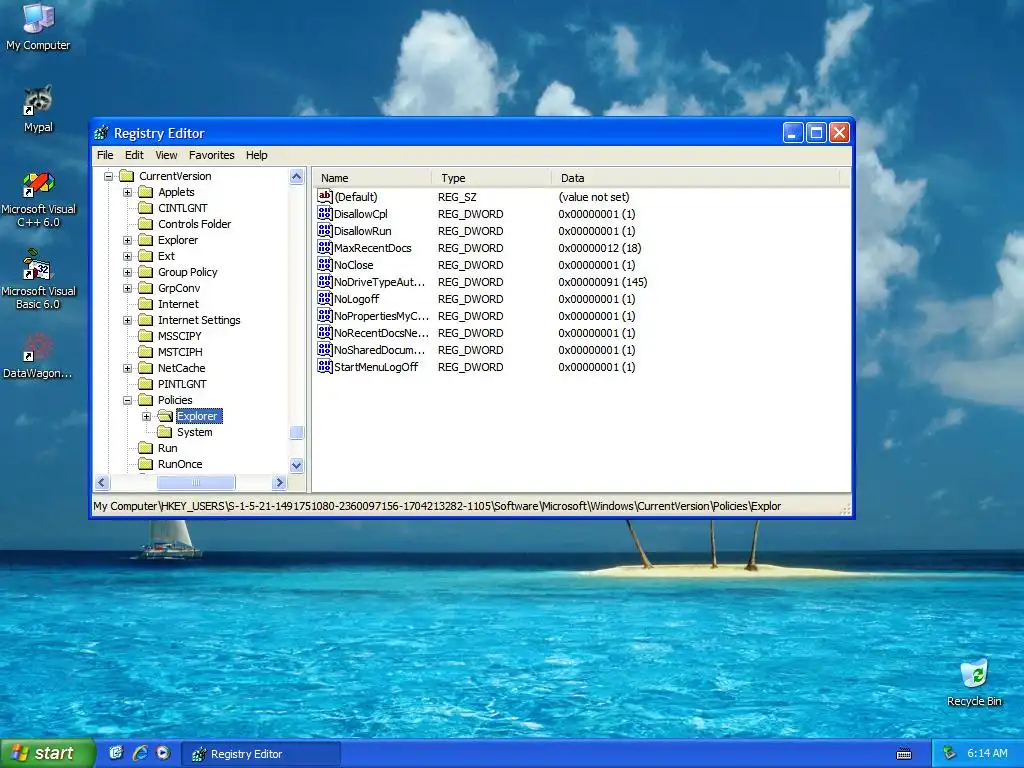Click the Controls Folder key folder icon
The width and height of the screenshot is (1024, 768).
pos(146,224)
